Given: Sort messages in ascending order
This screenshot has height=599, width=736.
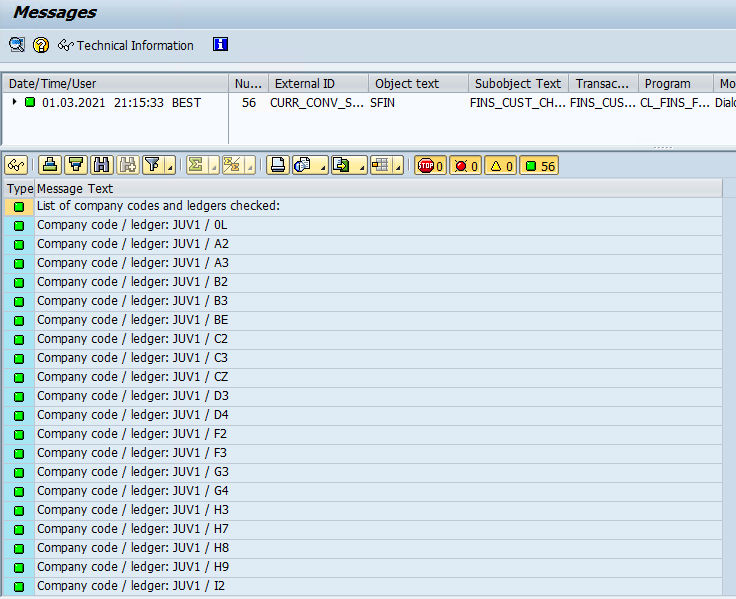Looking at the screenshot, I should 50,165.
